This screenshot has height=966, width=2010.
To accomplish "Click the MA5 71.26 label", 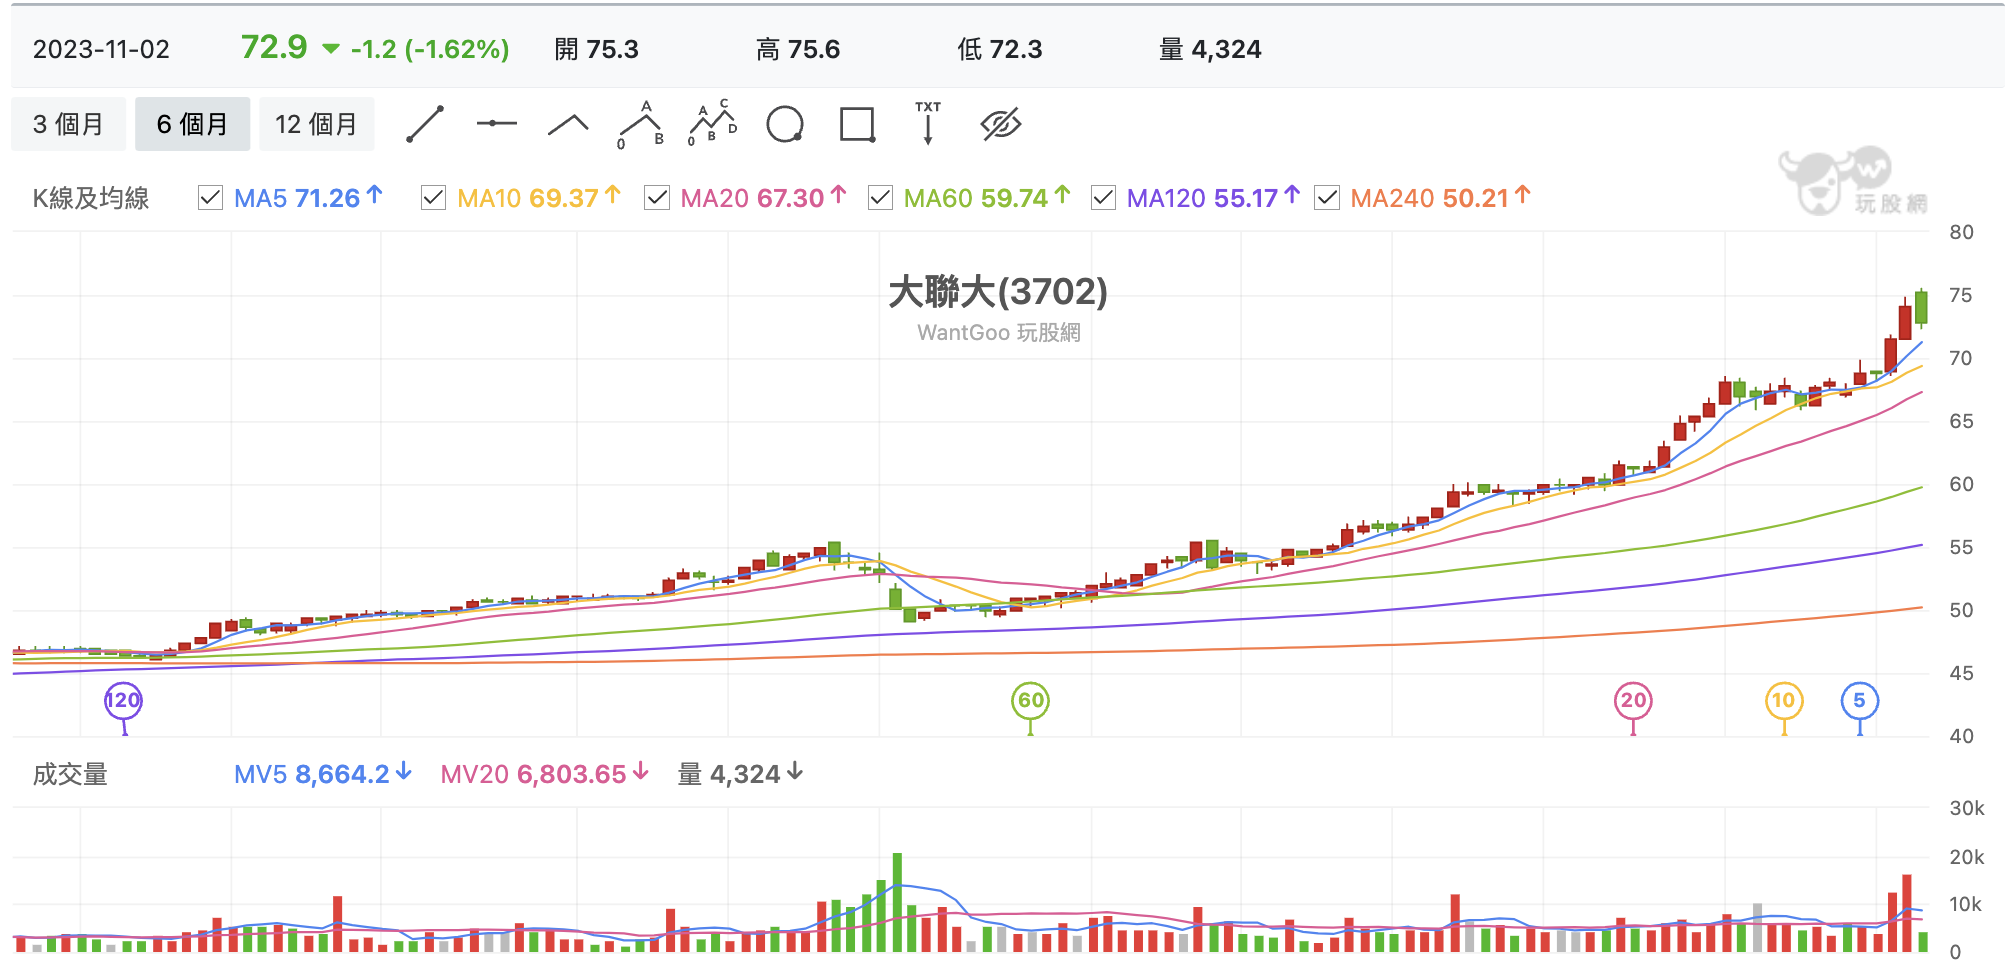I will coord(308,198).
